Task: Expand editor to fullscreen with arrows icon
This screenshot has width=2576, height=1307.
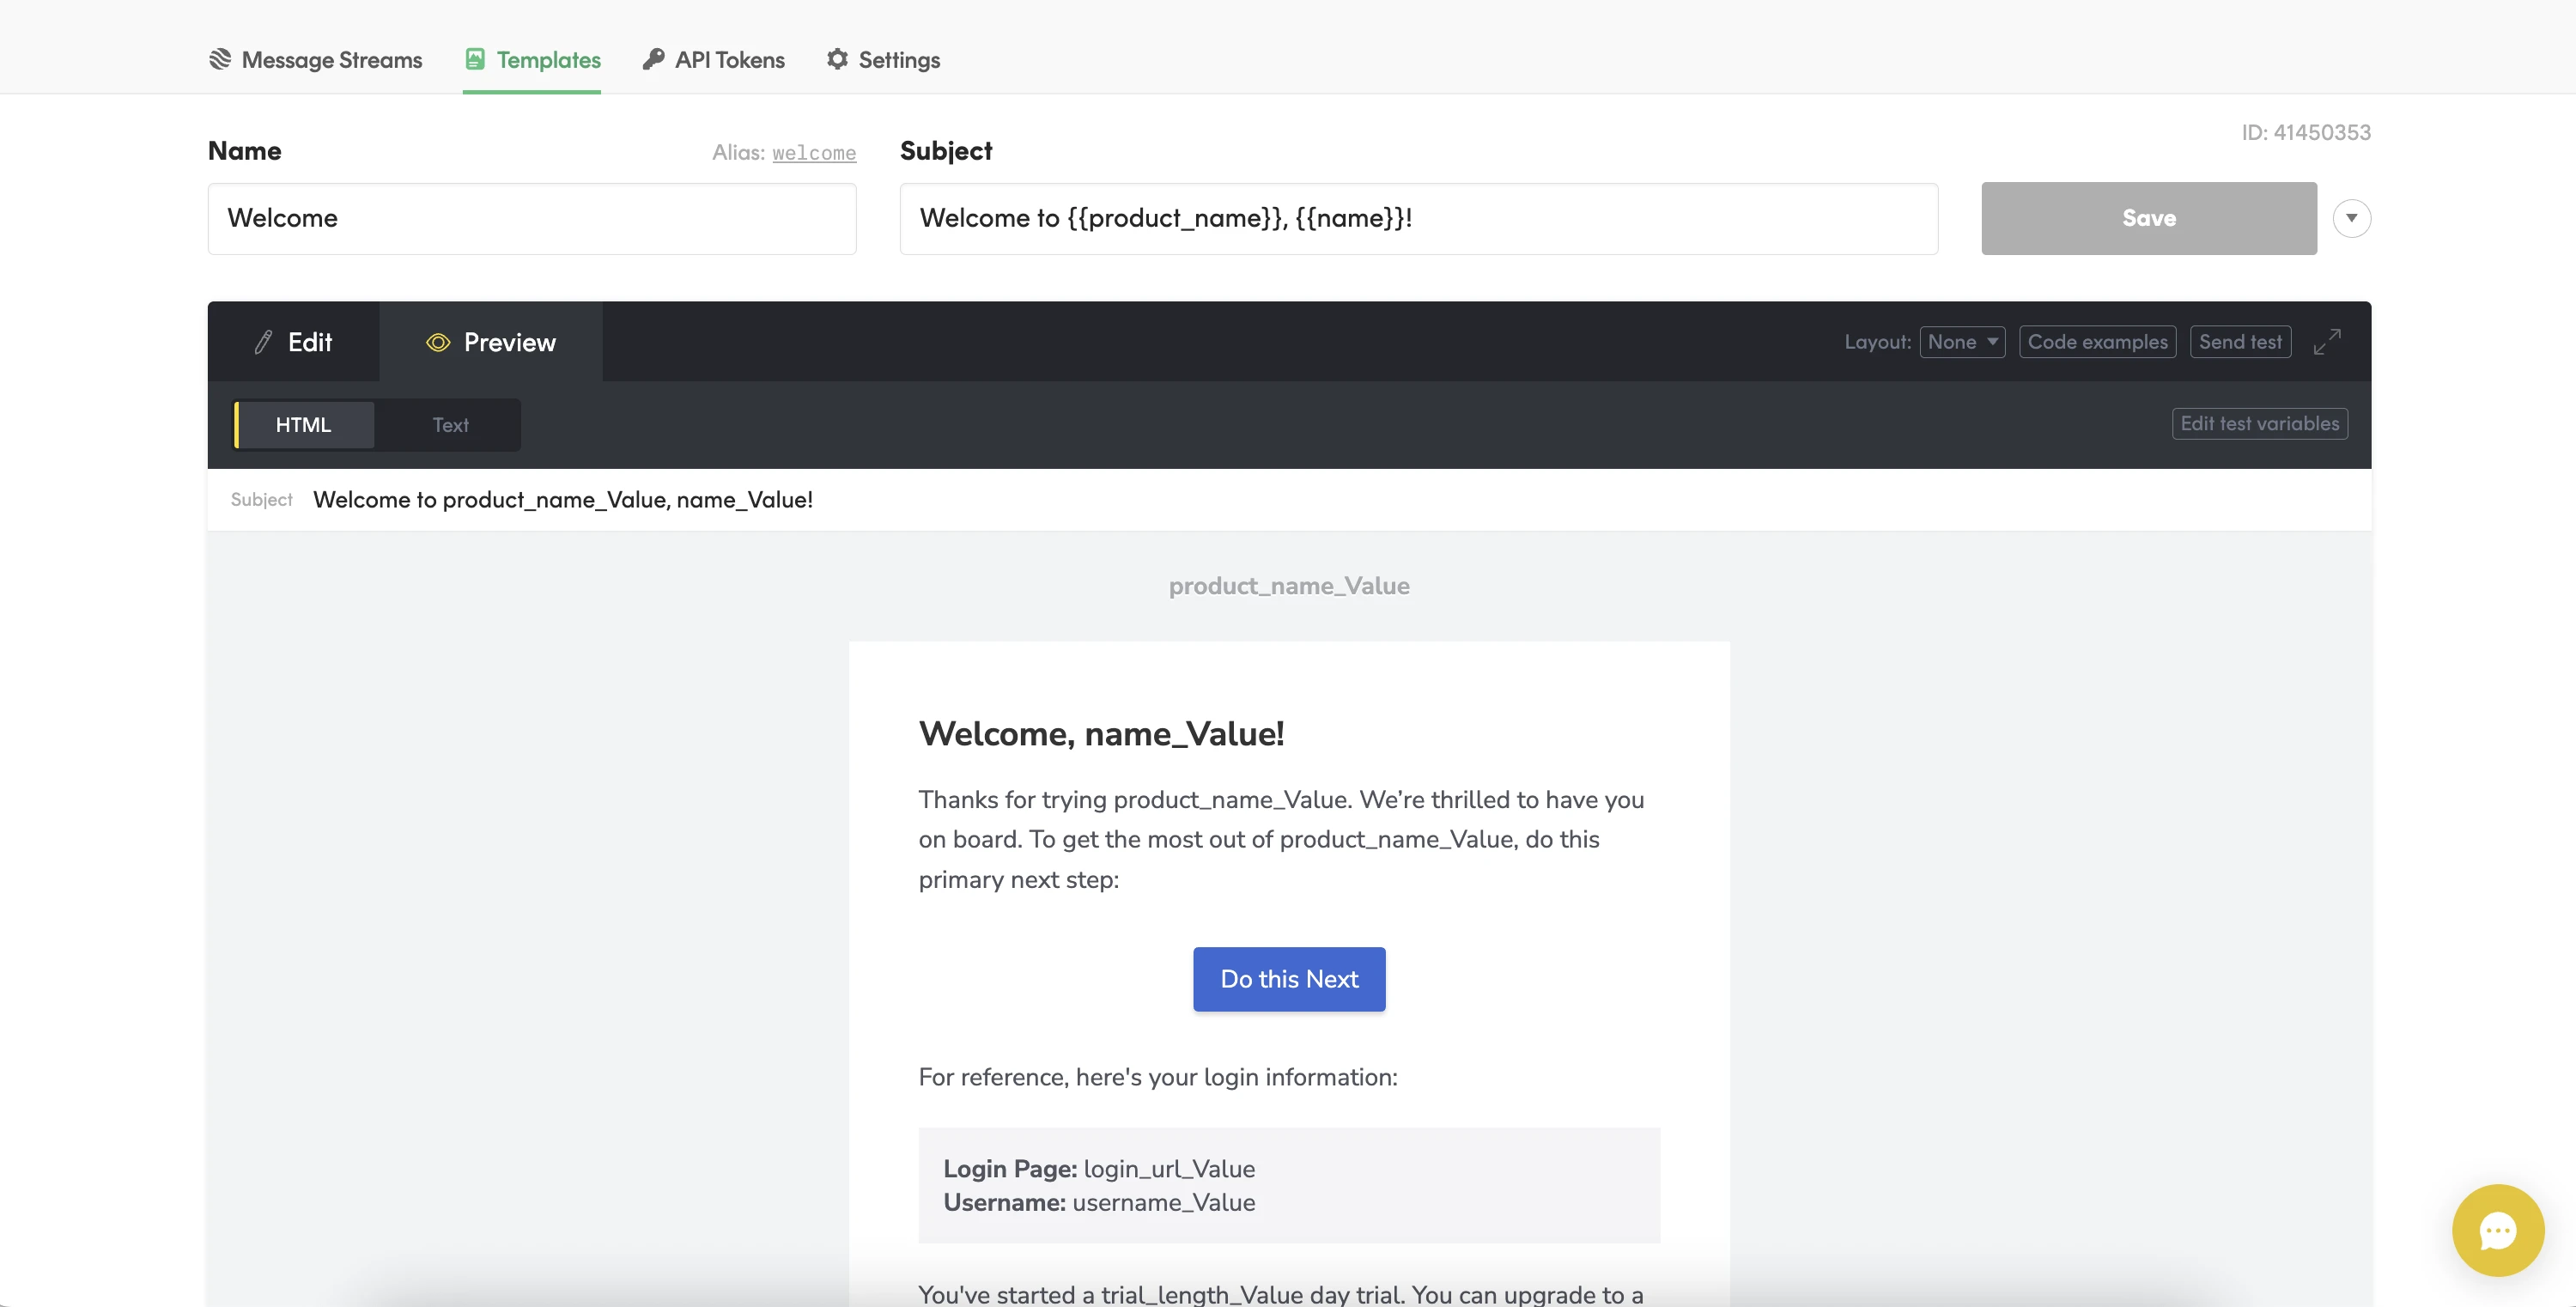Action: (2327, 342)
